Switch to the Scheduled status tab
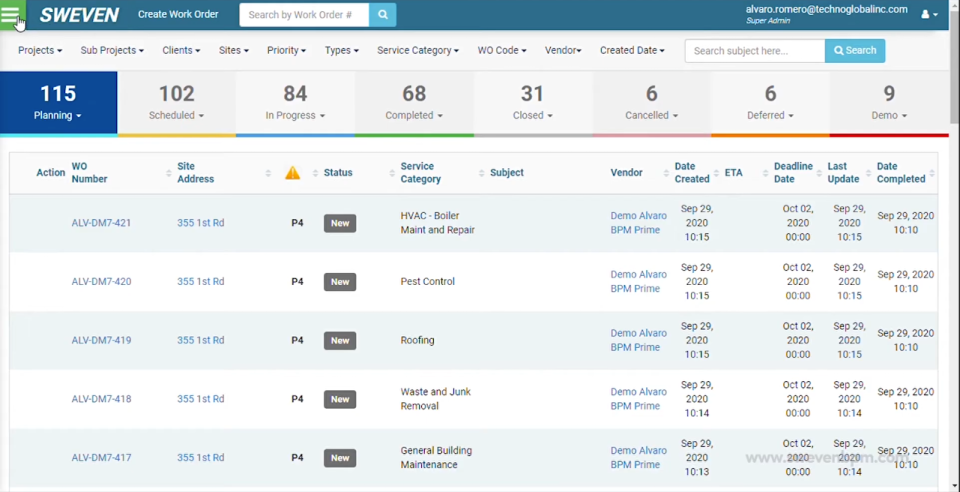960x492 pixels. (x=176, y=103)
